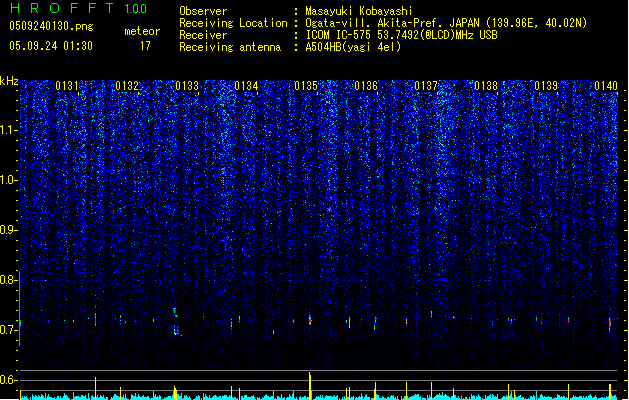The width and height of the screenshot is (629, 400).
Task: Click the 1.0 frequency axis label
Action: coord(9,180)
